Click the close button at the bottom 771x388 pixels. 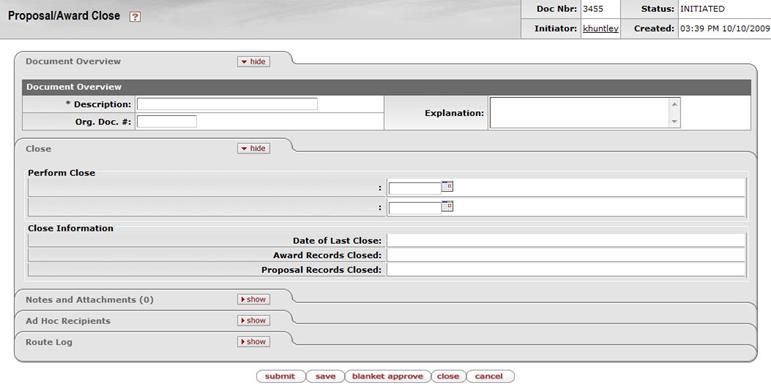click(448, 376)
